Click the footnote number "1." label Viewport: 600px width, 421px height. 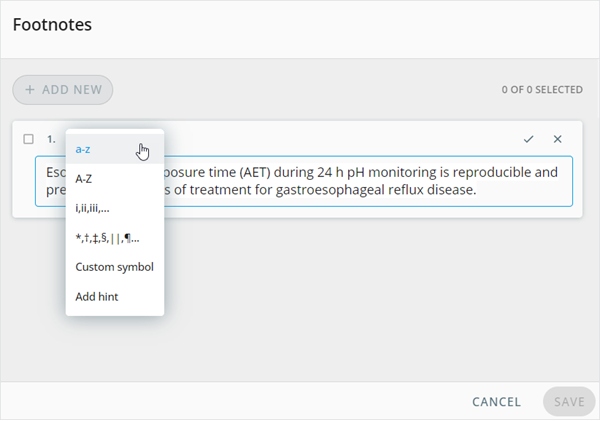tap(51, 139)
